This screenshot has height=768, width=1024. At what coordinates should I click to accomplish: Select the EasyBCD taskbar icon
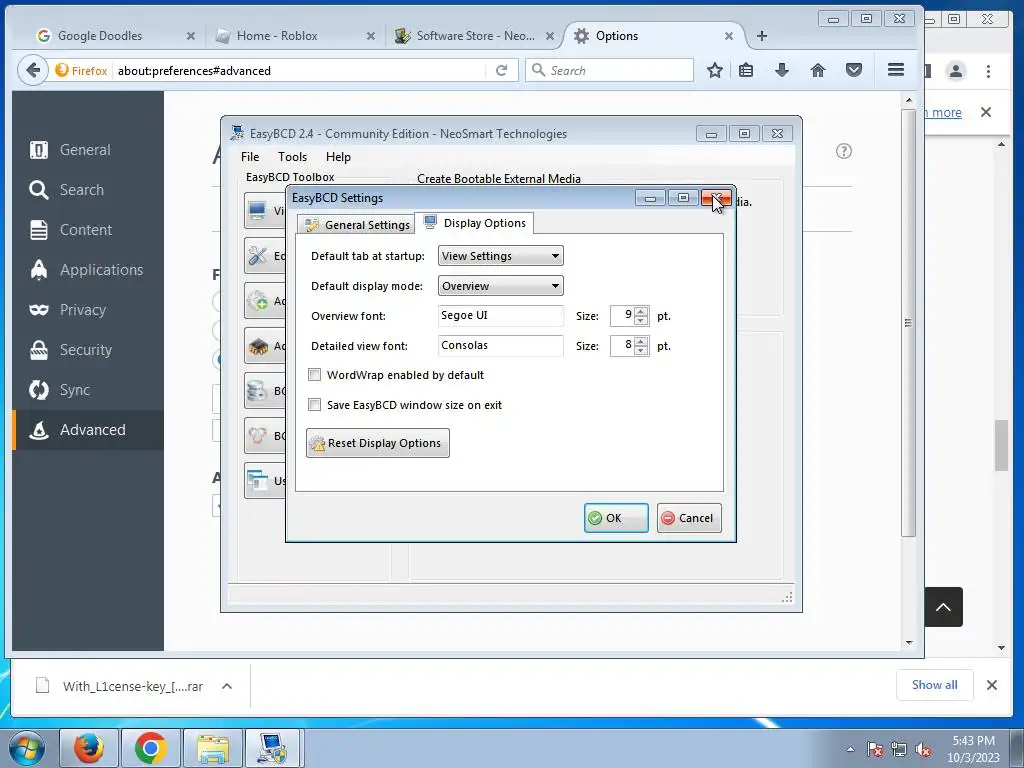pyautogui.click(x=272, y=748)
